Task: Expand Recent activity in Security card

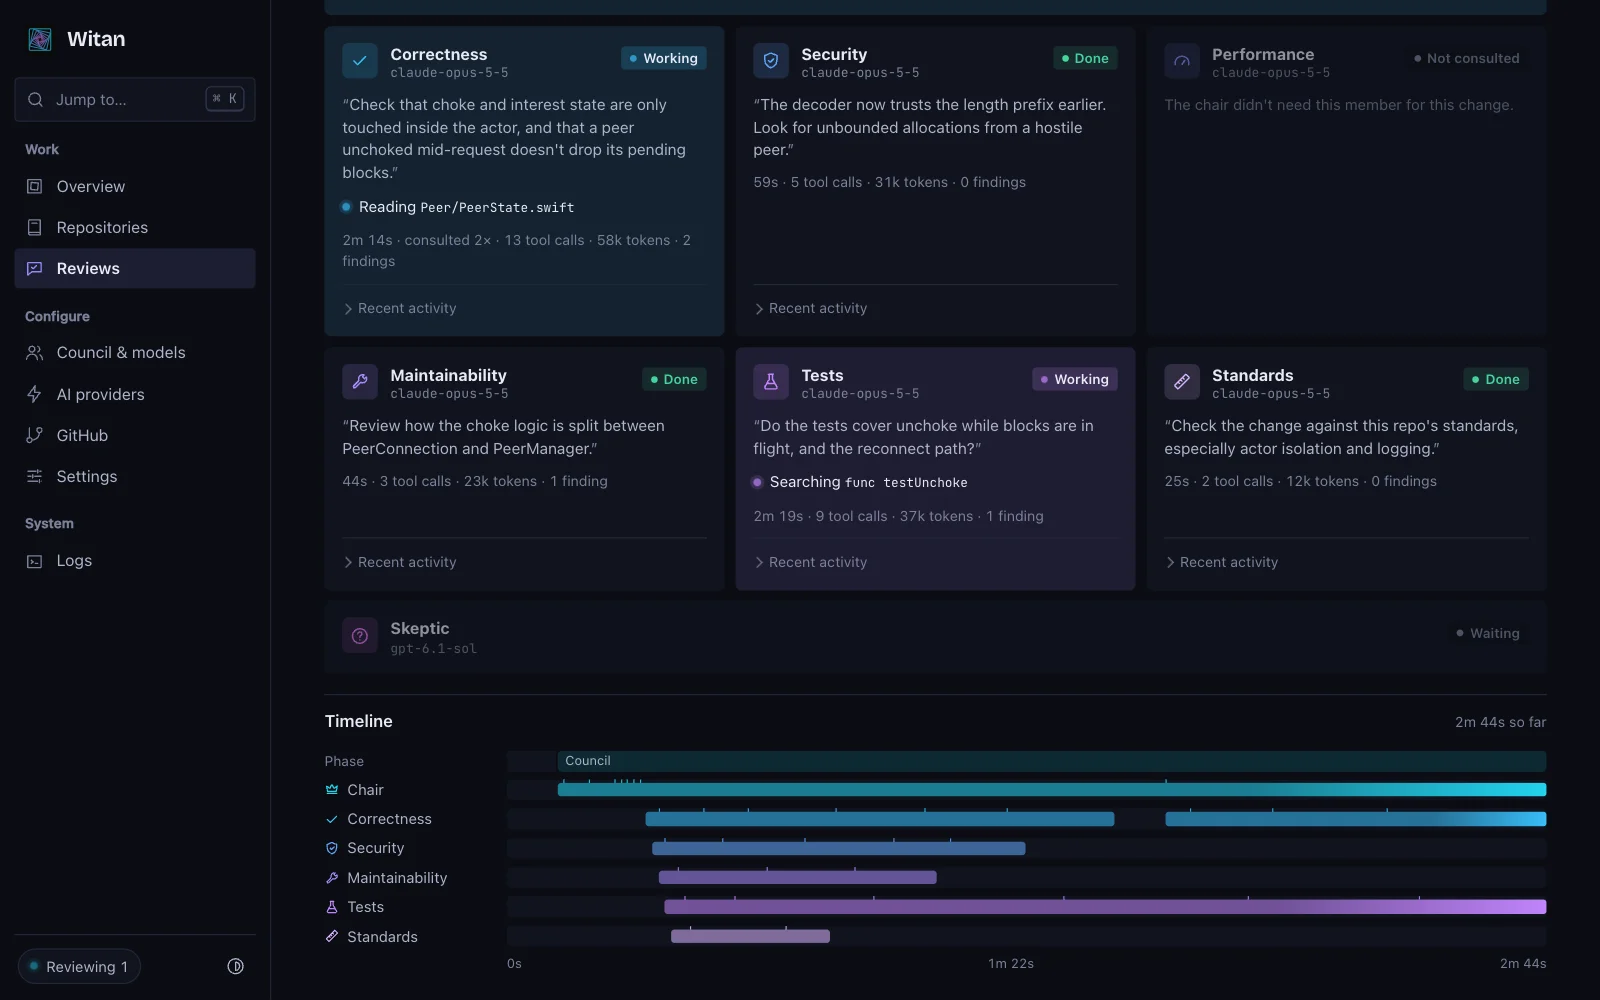Action: 811,309
